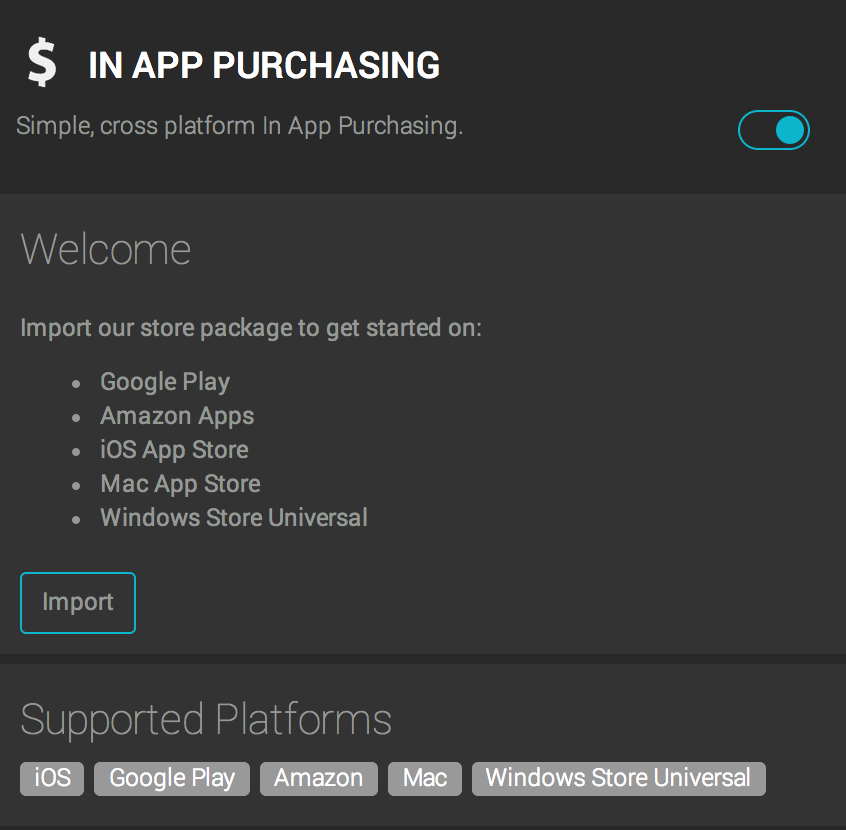This screenshot has height=830, width=846.
Task: Click Windows Store Universal in bulleted list
Action: (234, 518)
